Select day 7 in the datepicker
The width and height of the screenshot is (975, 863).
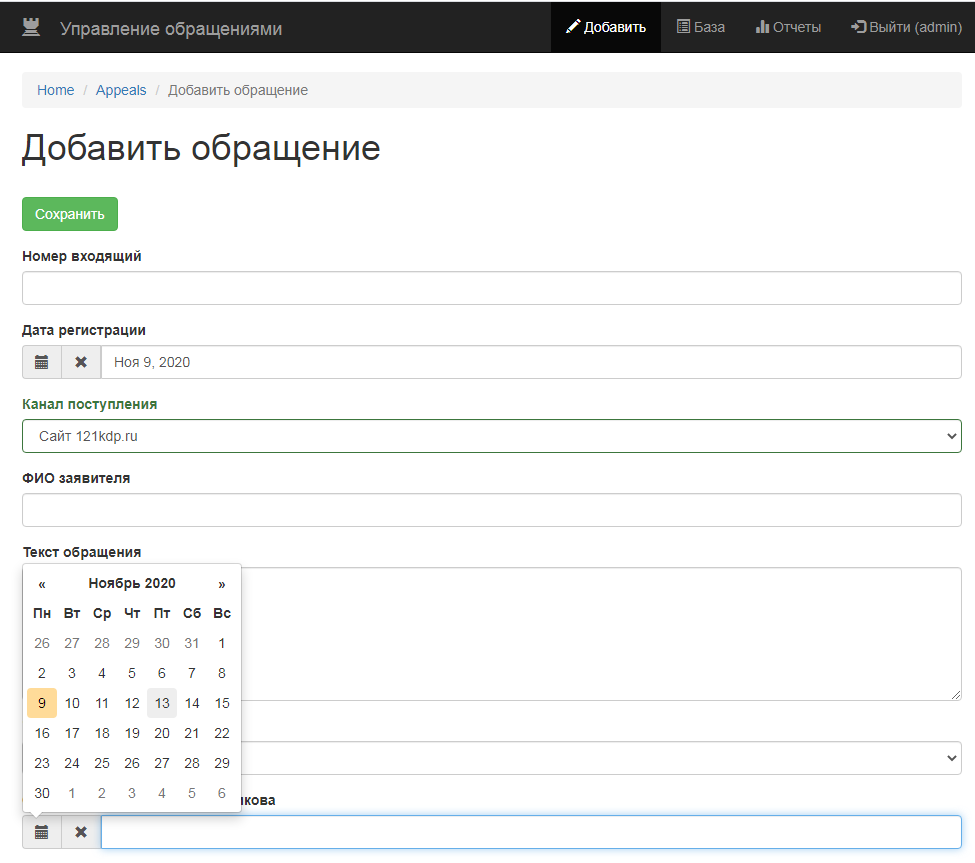point(192,673)
